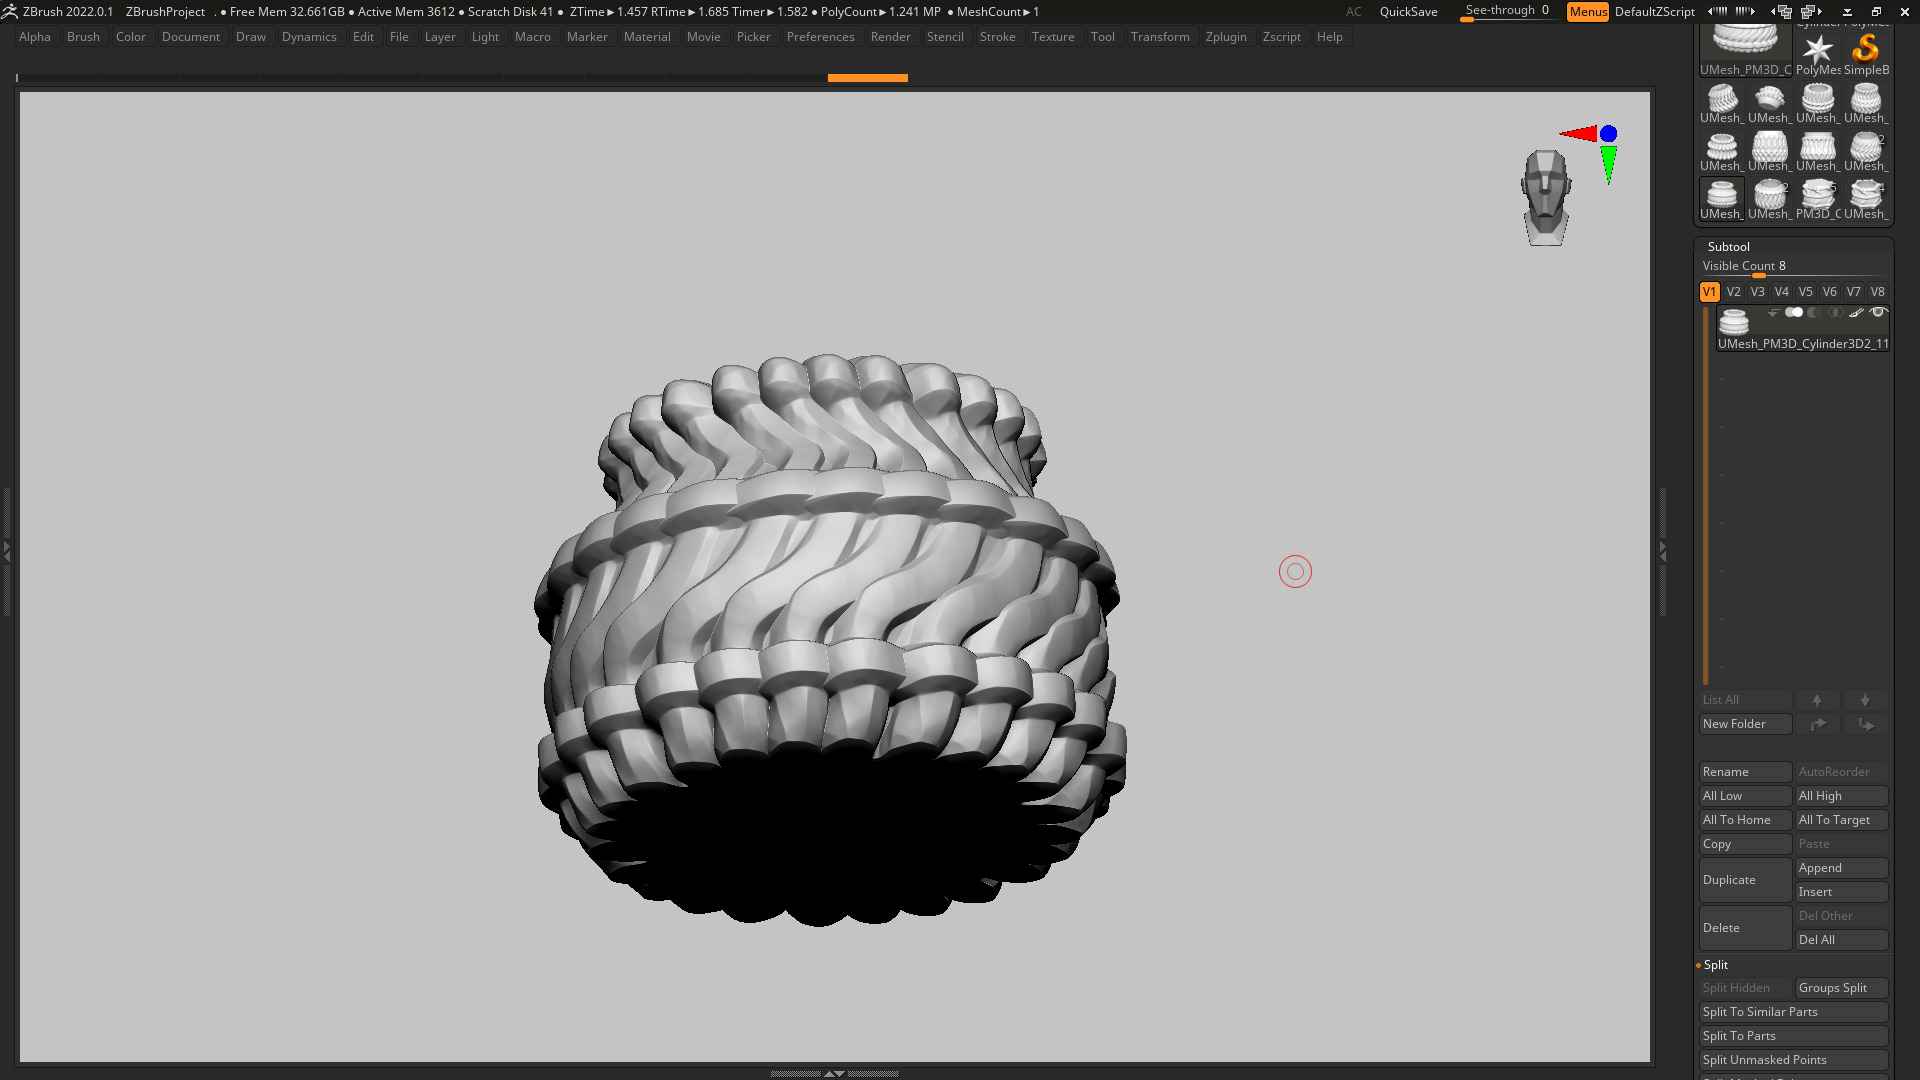Click the QuickSave button
Screen dimensions: 1920x1080
[x=1408, y=12]
